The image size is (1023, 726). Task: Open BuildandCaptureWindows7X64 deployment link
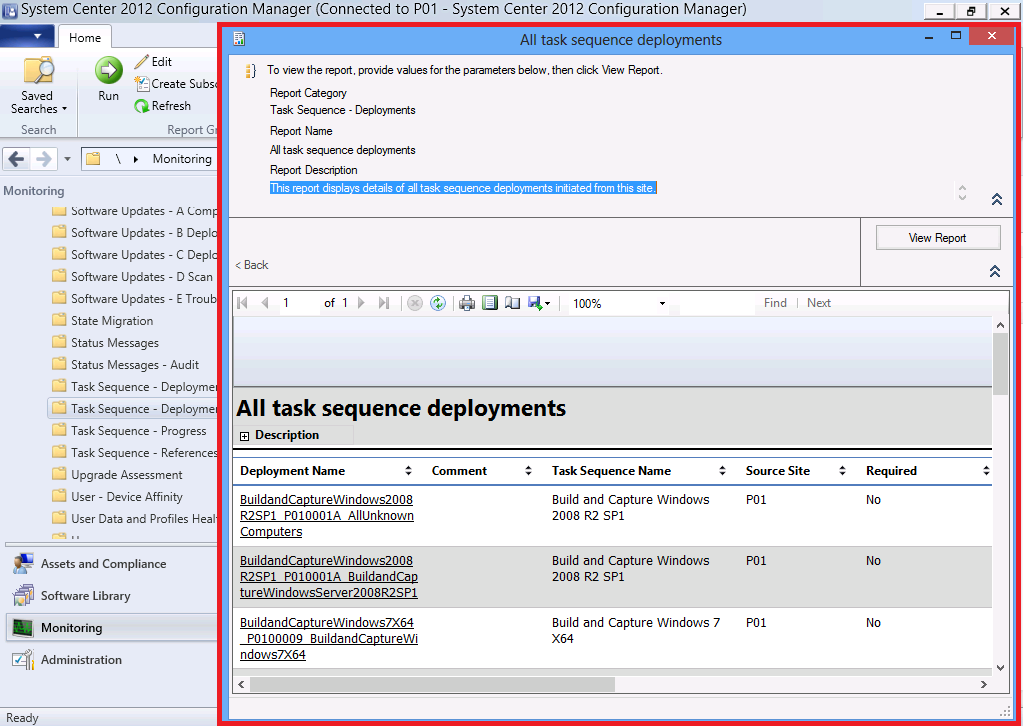click(x=329, y=638)
